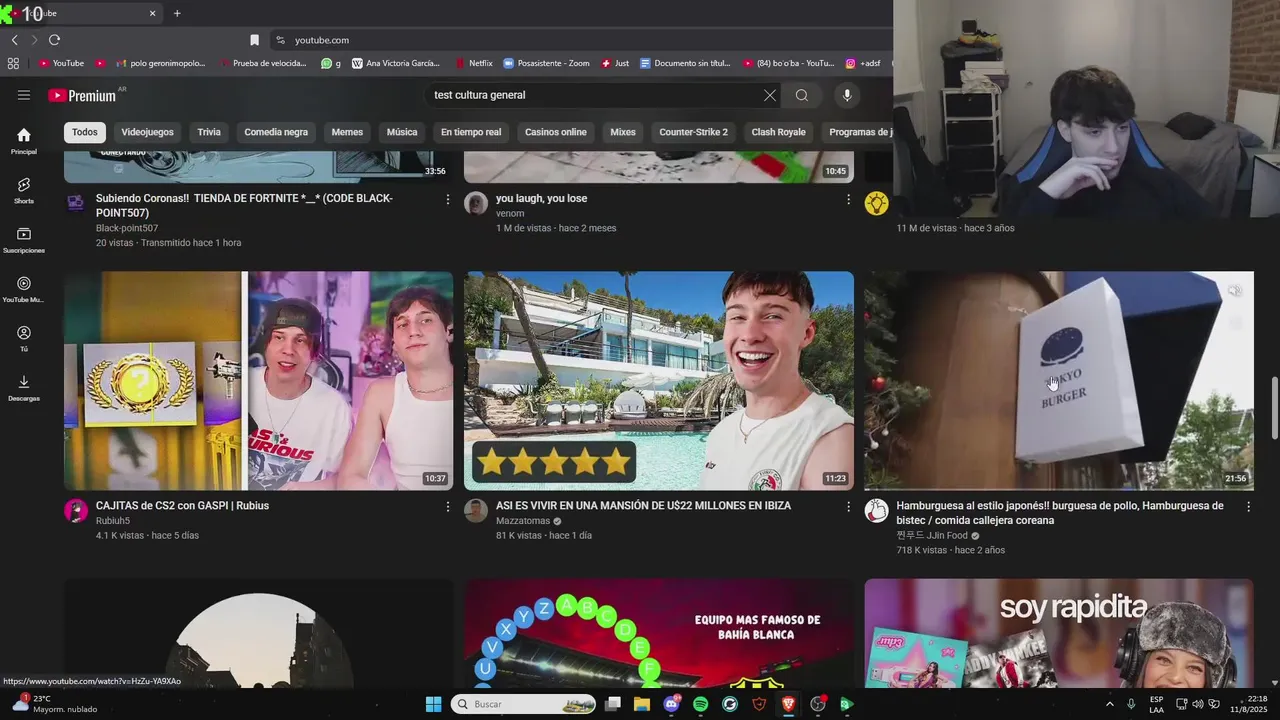1280x720 pixels.
Task: Select the En tiempo real chip
Action: pos(471,132)
